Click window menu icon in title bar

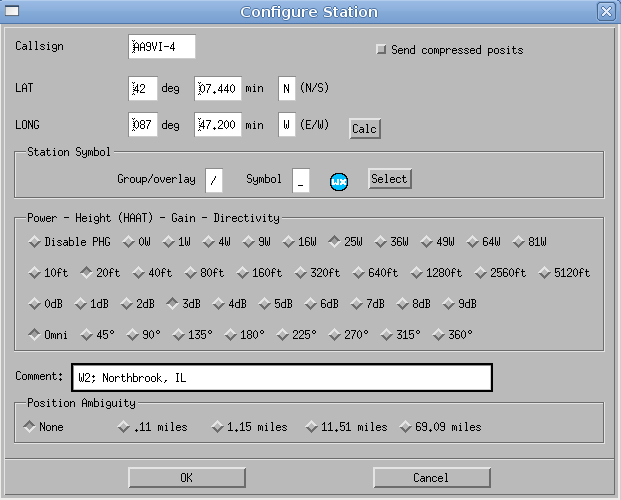tap(12, 12)
